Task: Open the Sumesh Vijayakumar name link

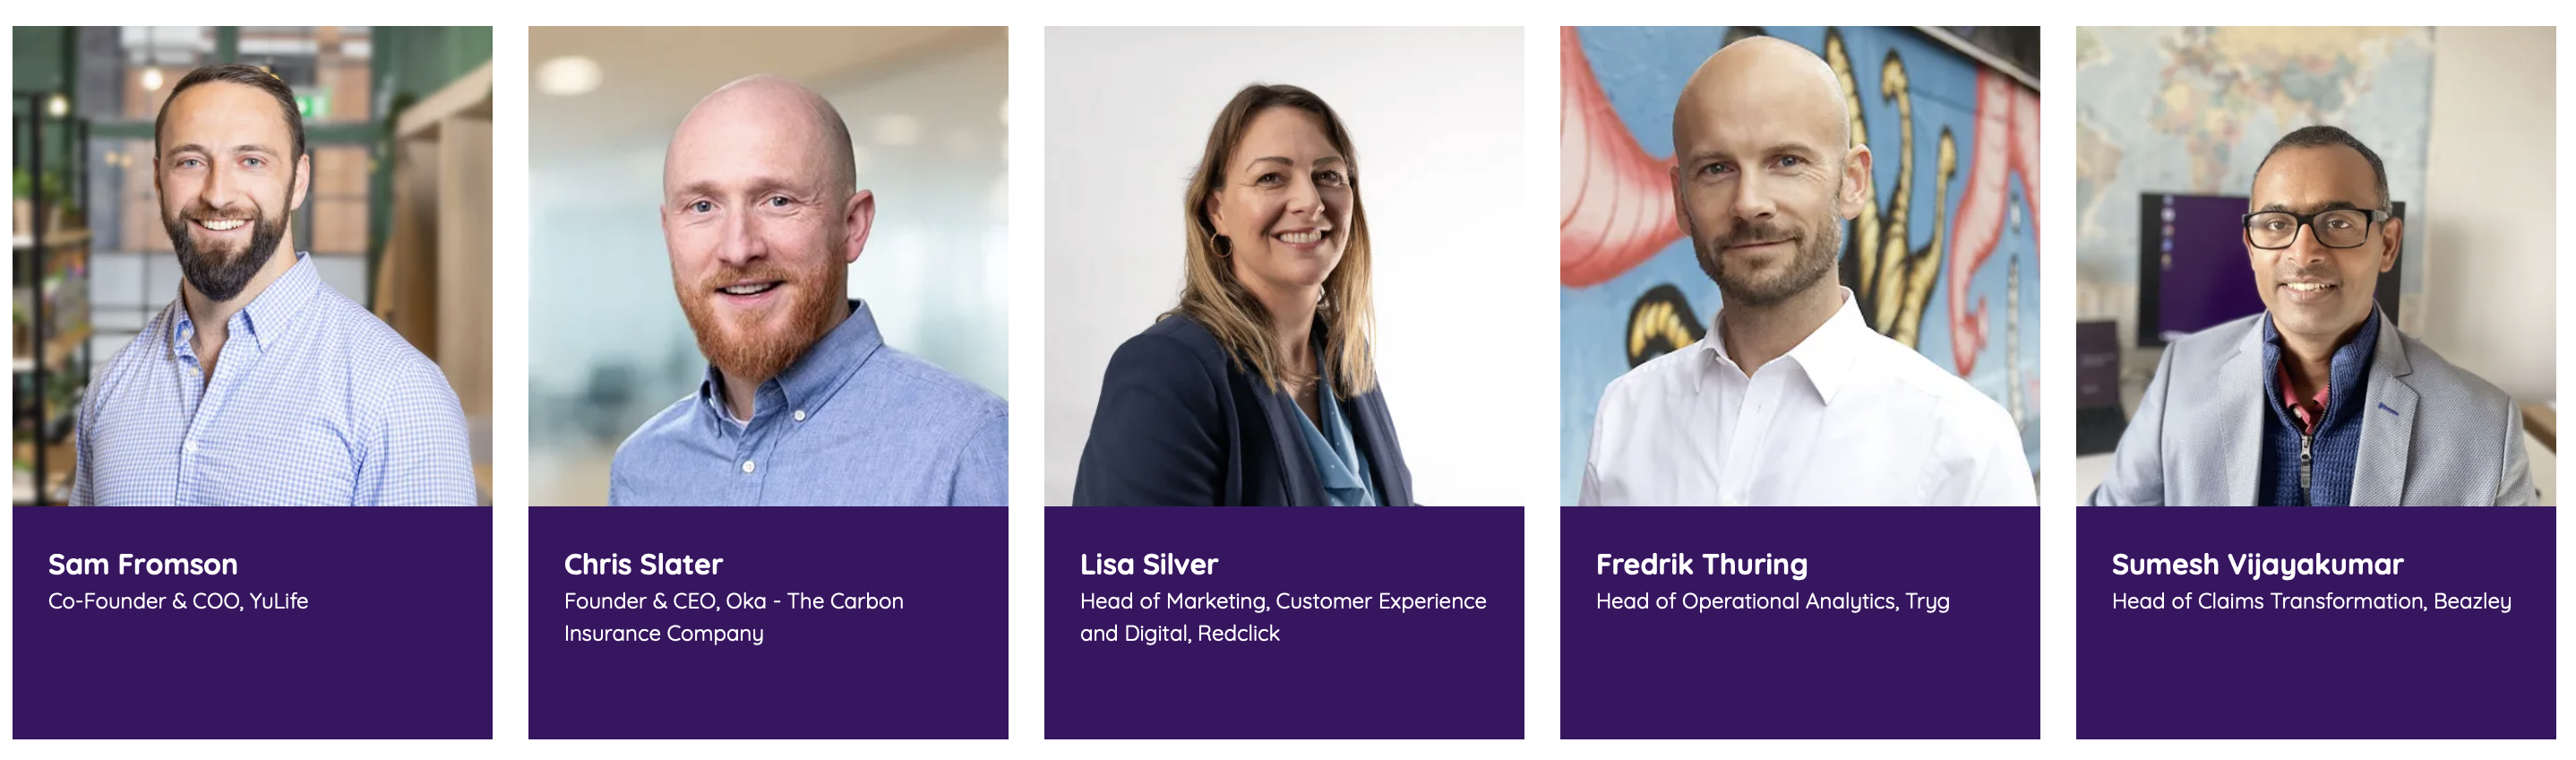Action: [2257, 565]
